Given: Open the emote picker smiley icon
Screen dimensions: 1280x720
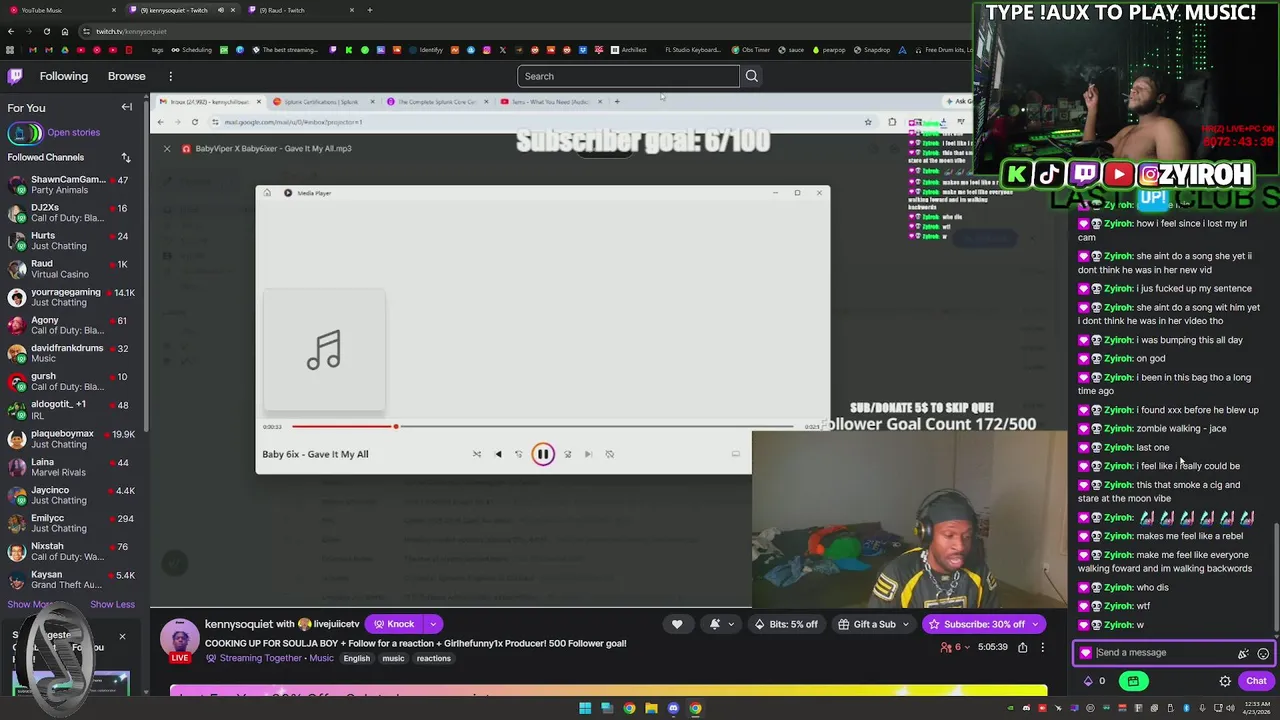Looking at the screenshot, I should pos(1263,653).
